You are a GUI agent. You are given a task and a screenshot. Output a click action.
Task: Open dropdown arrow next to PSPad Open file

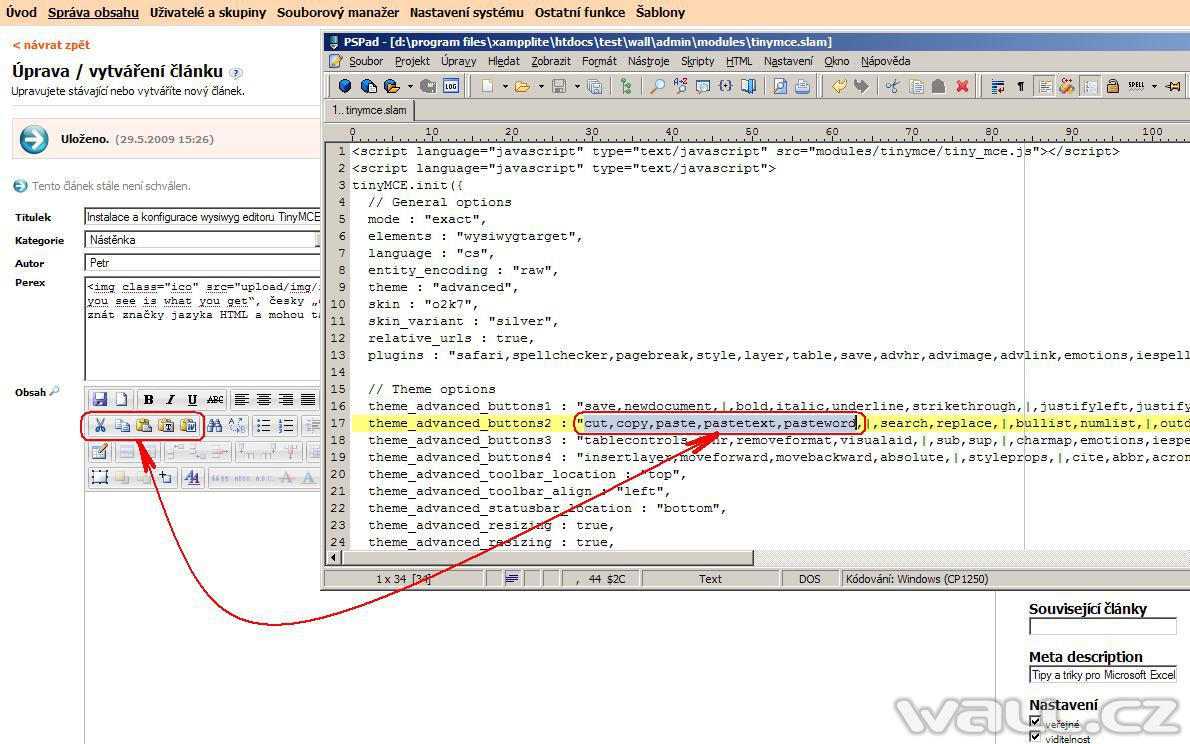[x=541, y=86]
